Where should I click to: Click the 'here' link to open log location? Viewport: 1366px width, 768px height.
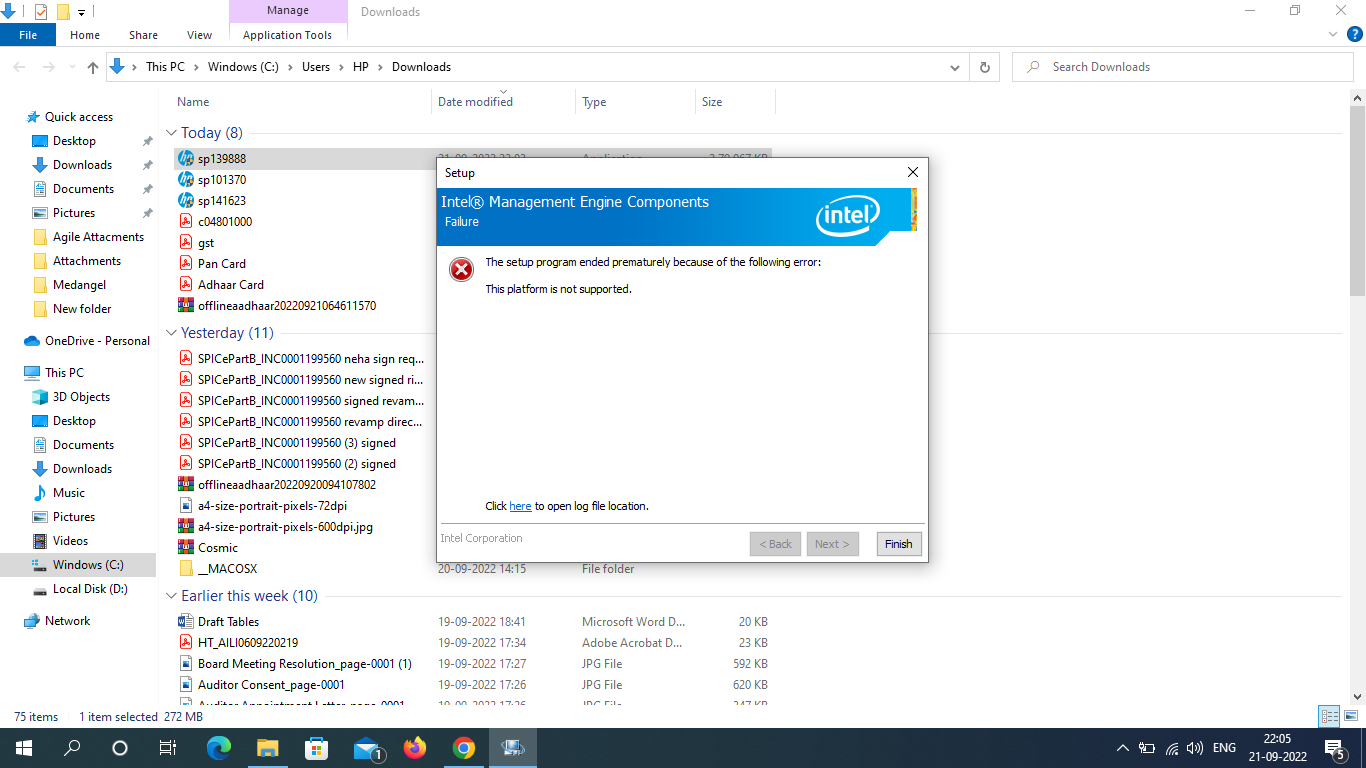[520, 505]
